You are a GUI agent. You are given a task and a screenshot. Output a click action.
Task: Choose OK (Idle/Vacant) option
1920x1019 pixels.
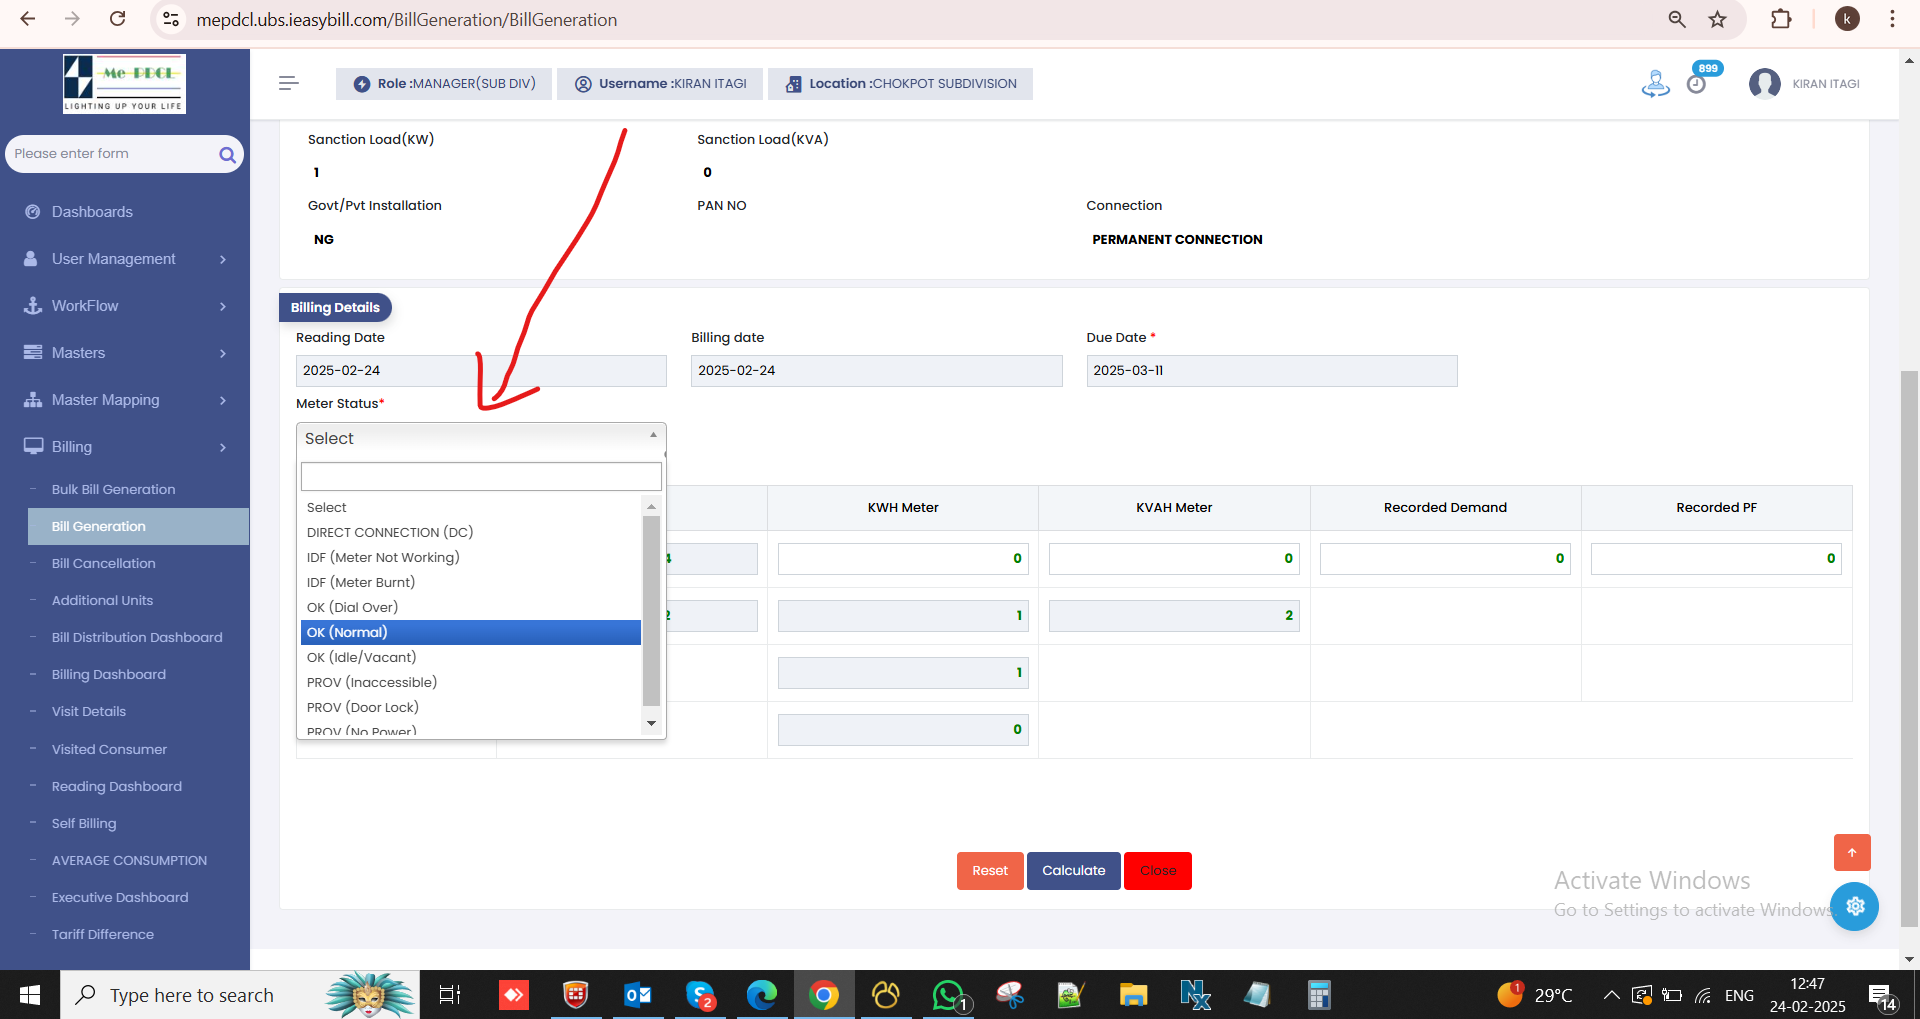(471, 657)
